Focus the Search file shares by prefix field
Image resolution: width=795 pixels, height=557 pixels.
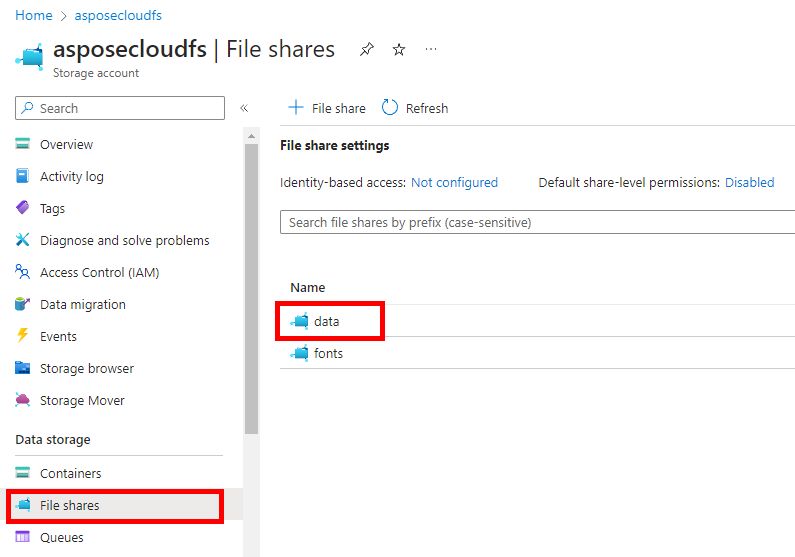click(537, 222)
